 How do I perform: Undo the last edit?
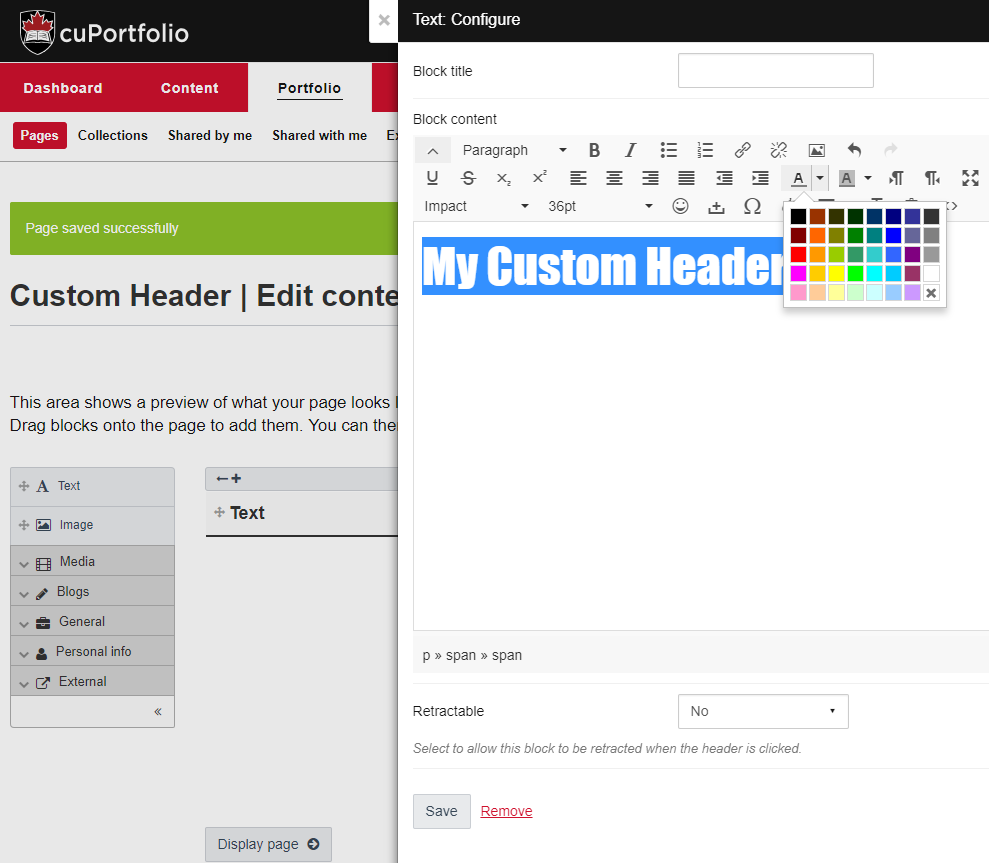854,150
